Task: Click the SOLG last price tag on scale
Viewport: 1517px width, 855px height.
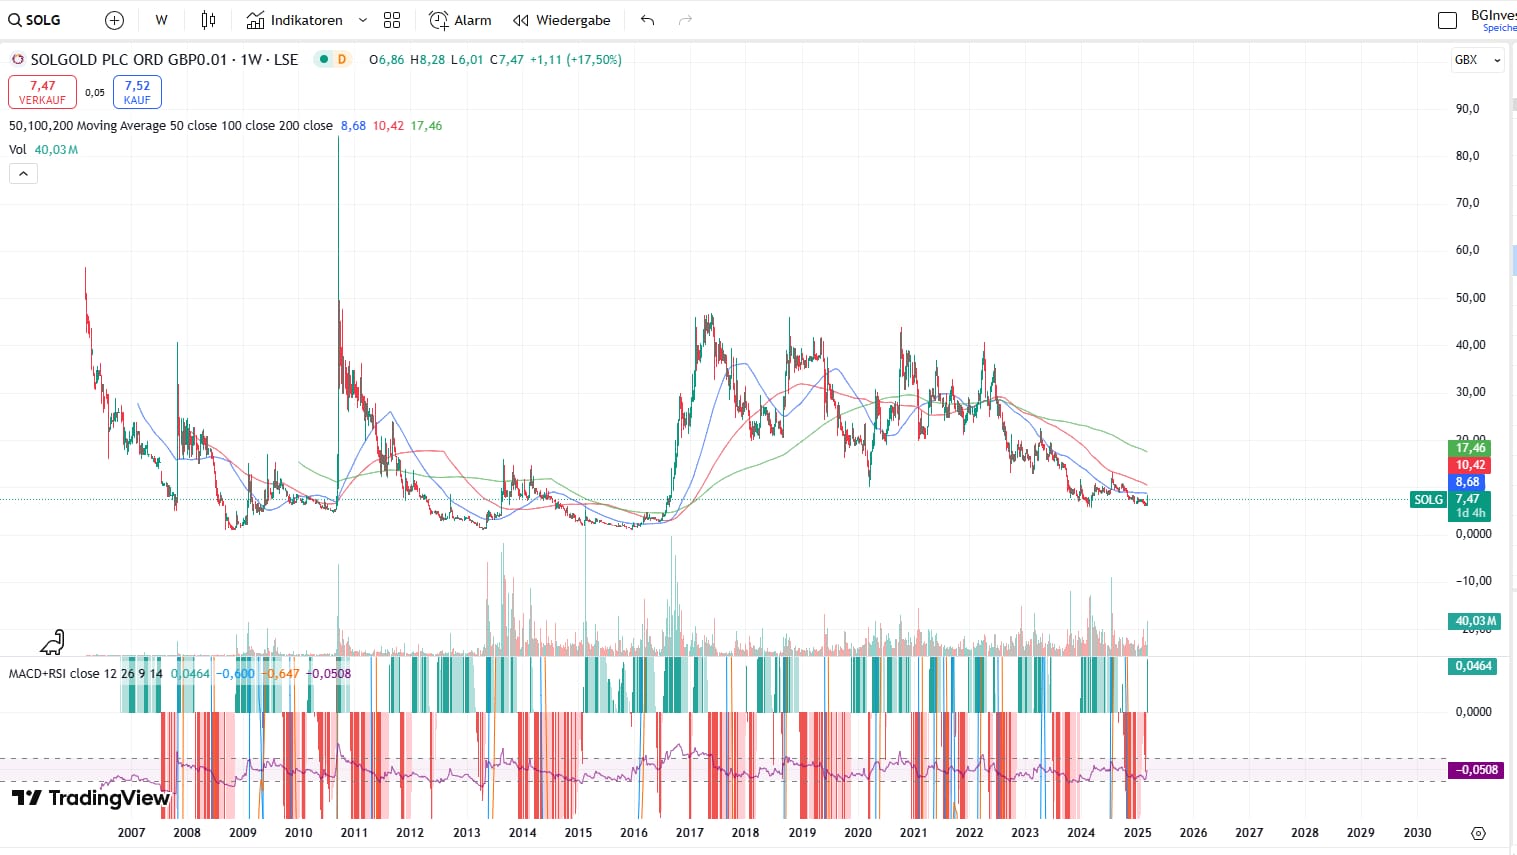Action: point(1428,500)
